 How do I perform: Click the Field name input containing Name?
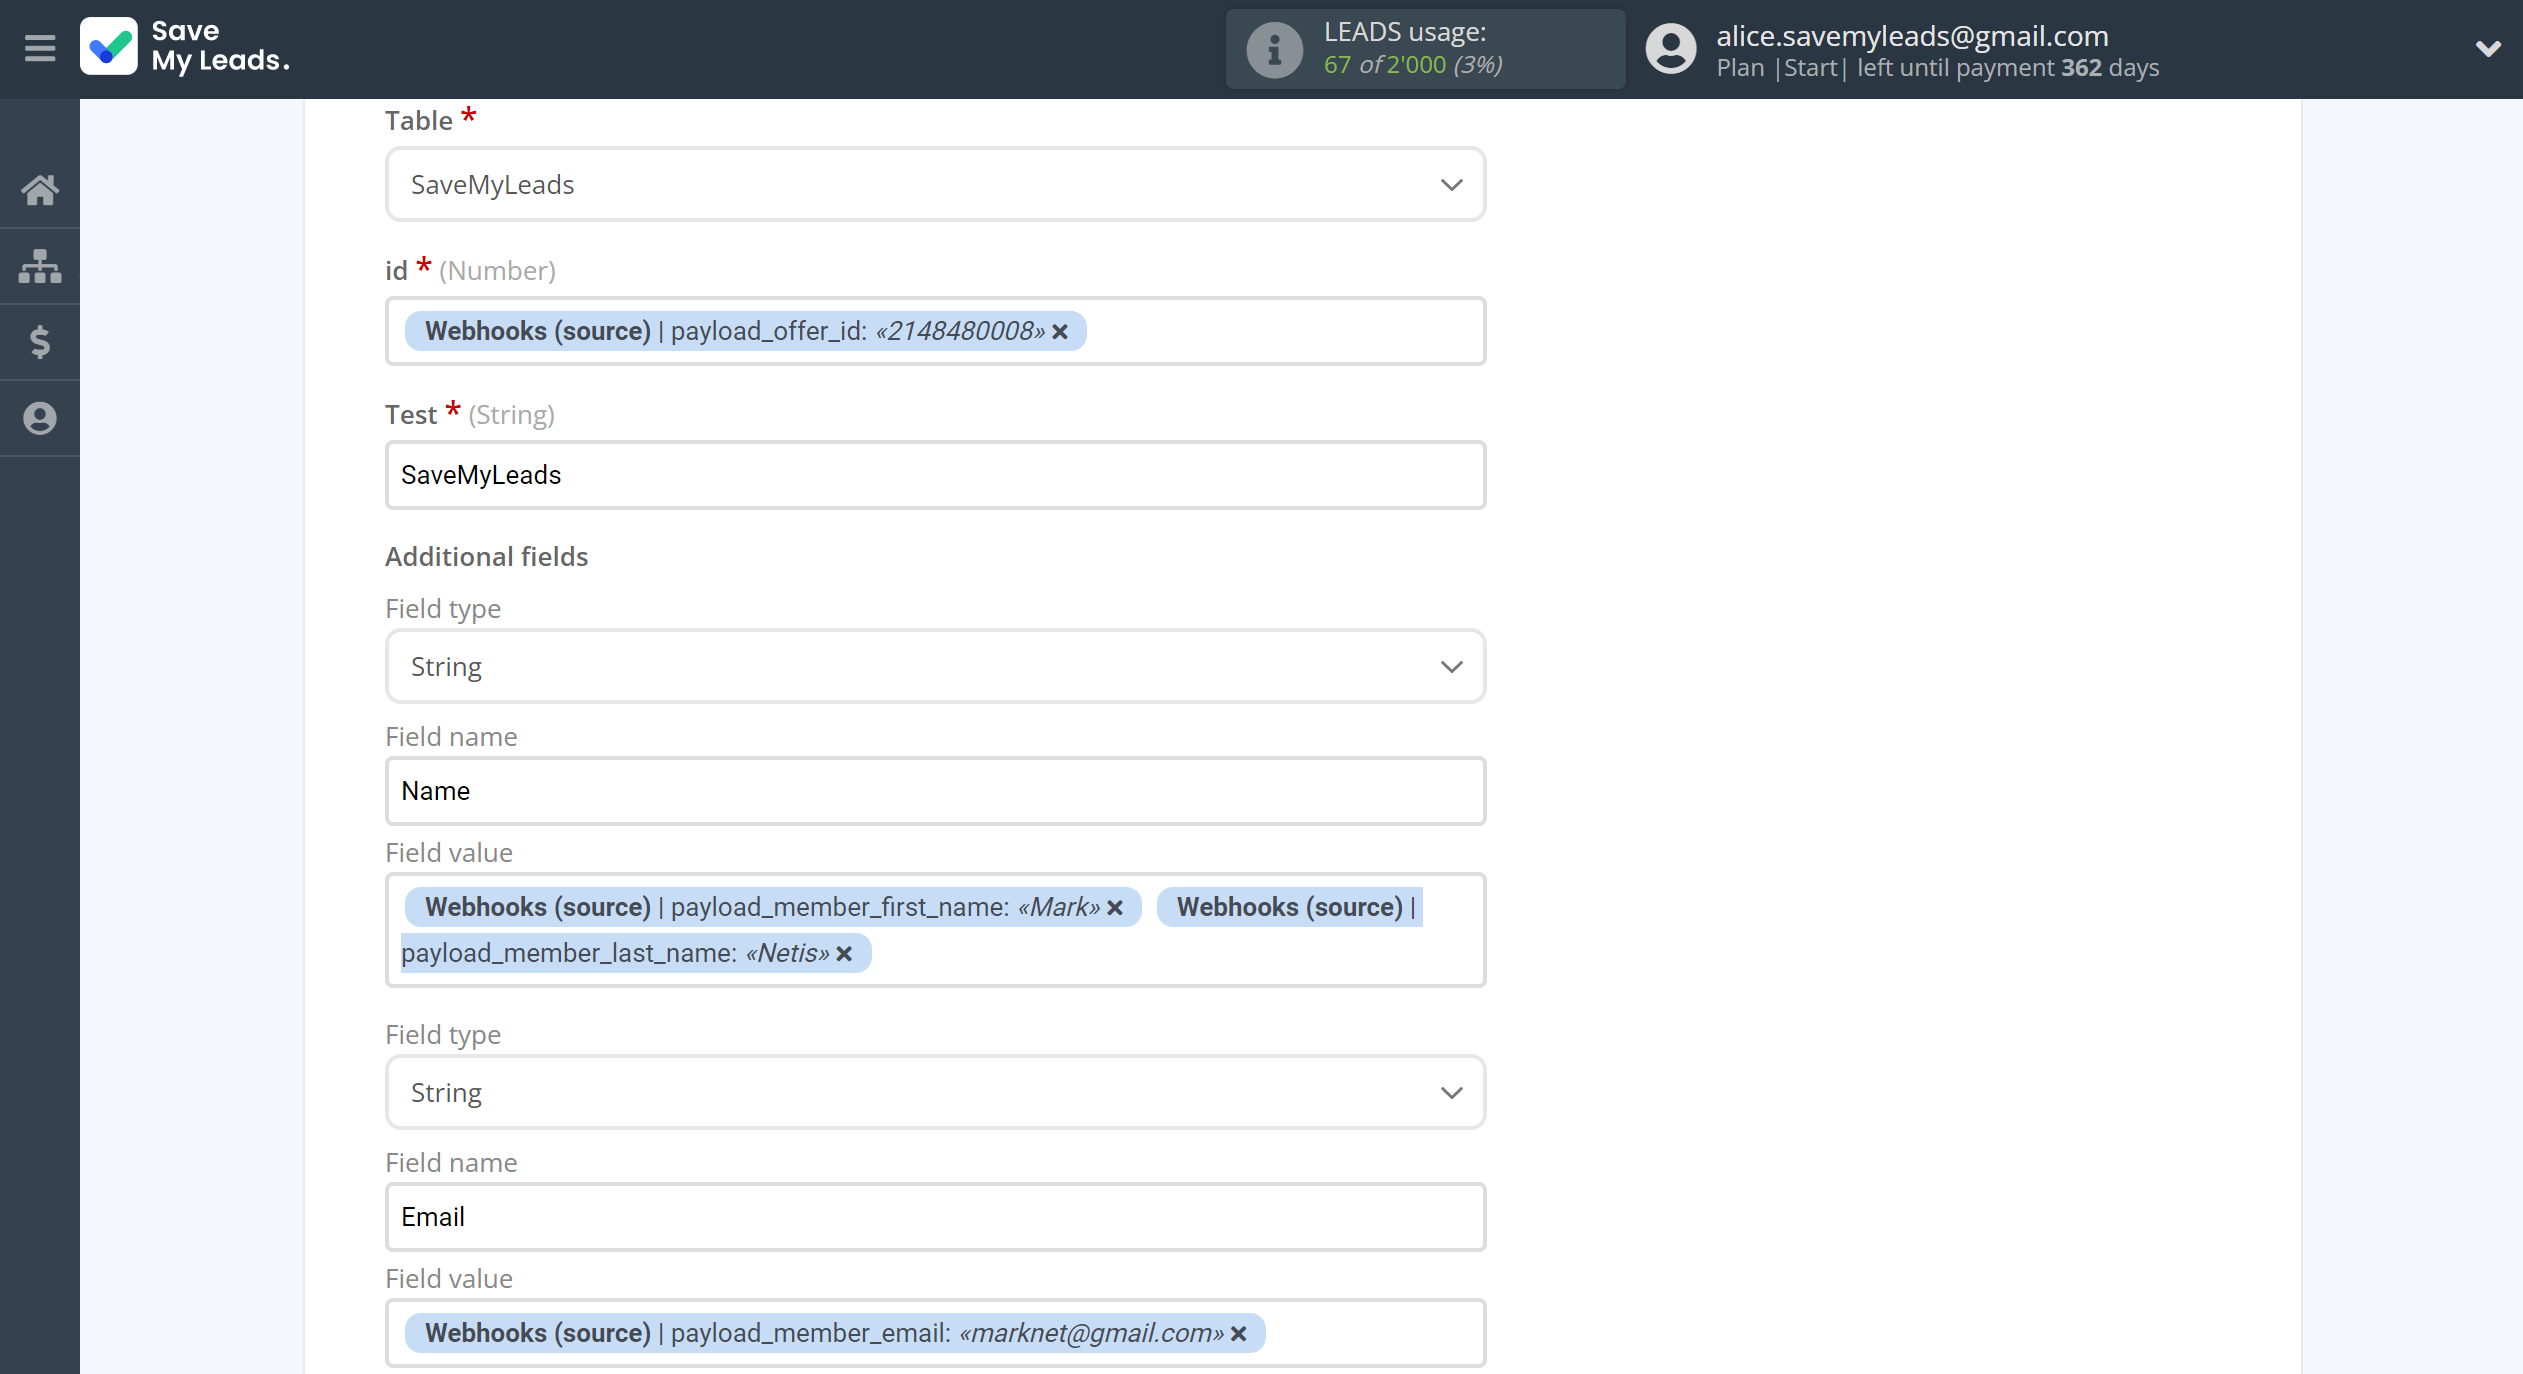tap(935, 791)
